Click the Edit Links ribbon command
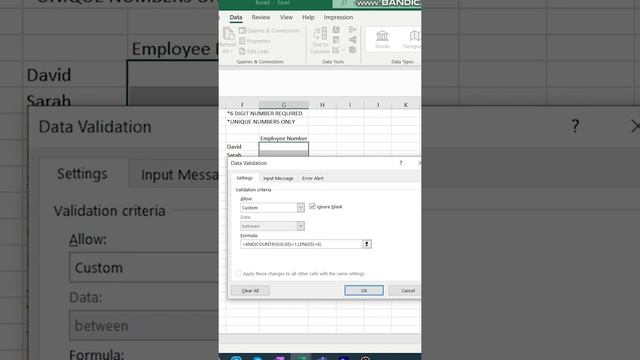Screen dimensions: 640x360 [x=254, y=51]
